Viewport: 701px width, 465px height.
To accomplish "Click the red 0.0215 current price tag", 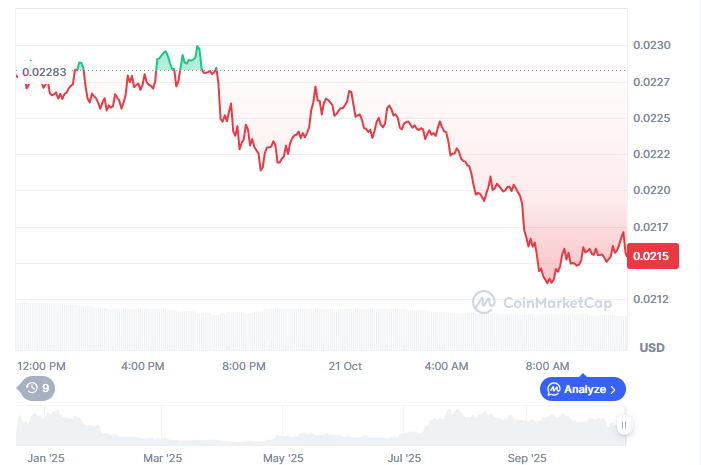I will tap(652, 256).
